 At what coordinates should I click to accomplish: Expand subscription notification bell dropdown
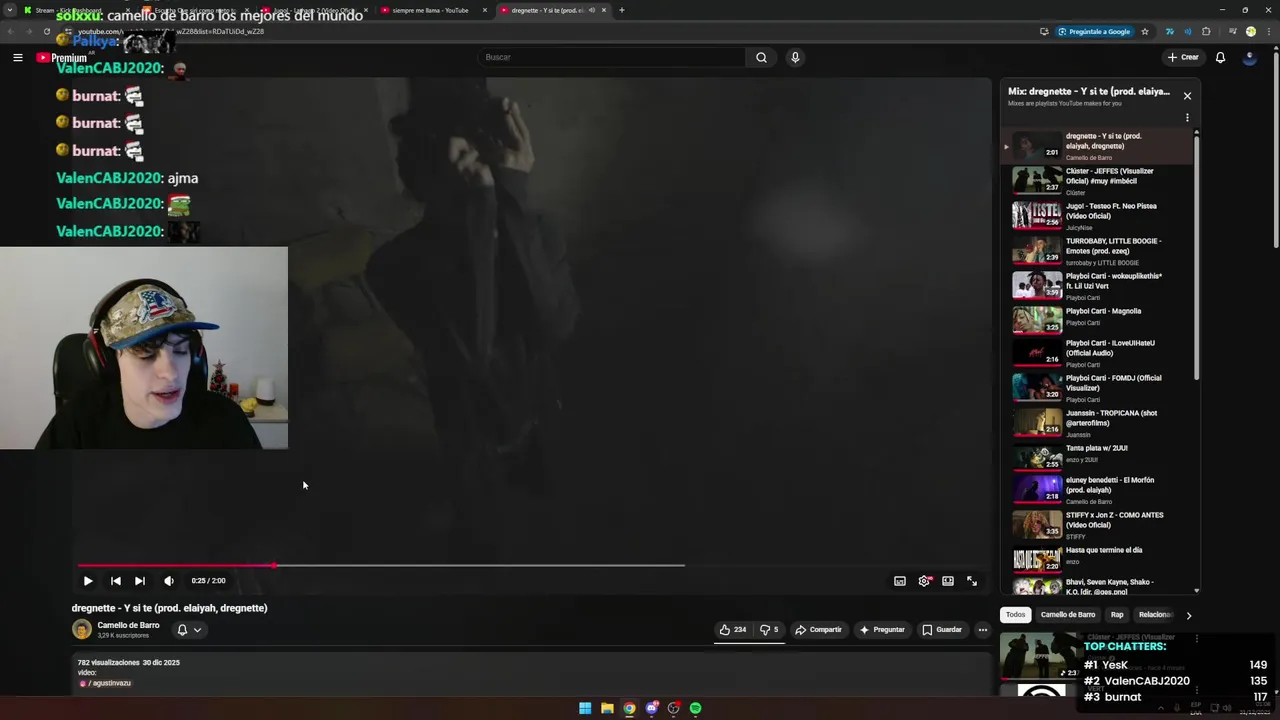189,630
